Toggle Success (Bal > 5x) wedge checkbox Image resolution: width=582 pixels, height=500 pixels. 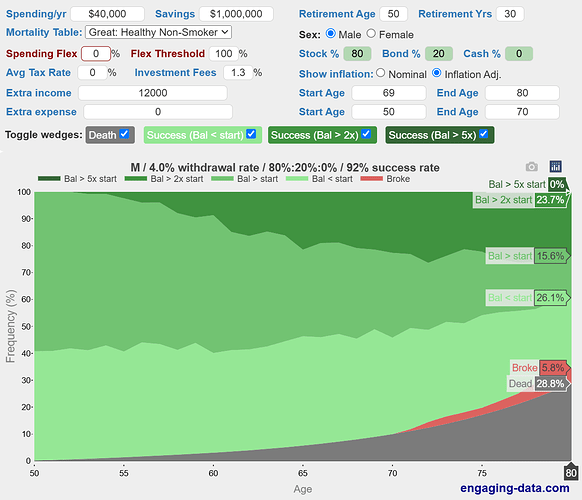pyautogui.click(x=483, y=134)
